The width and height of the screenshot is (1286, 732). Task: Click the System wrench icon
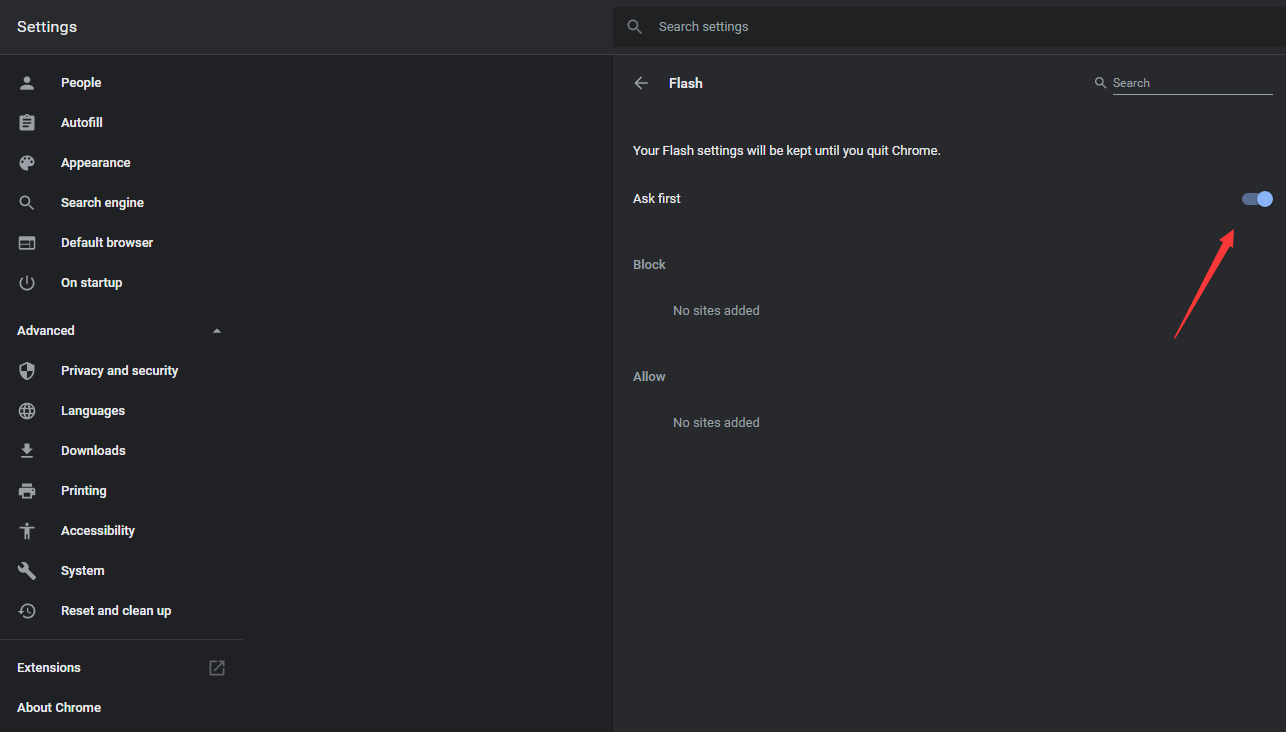27,571
